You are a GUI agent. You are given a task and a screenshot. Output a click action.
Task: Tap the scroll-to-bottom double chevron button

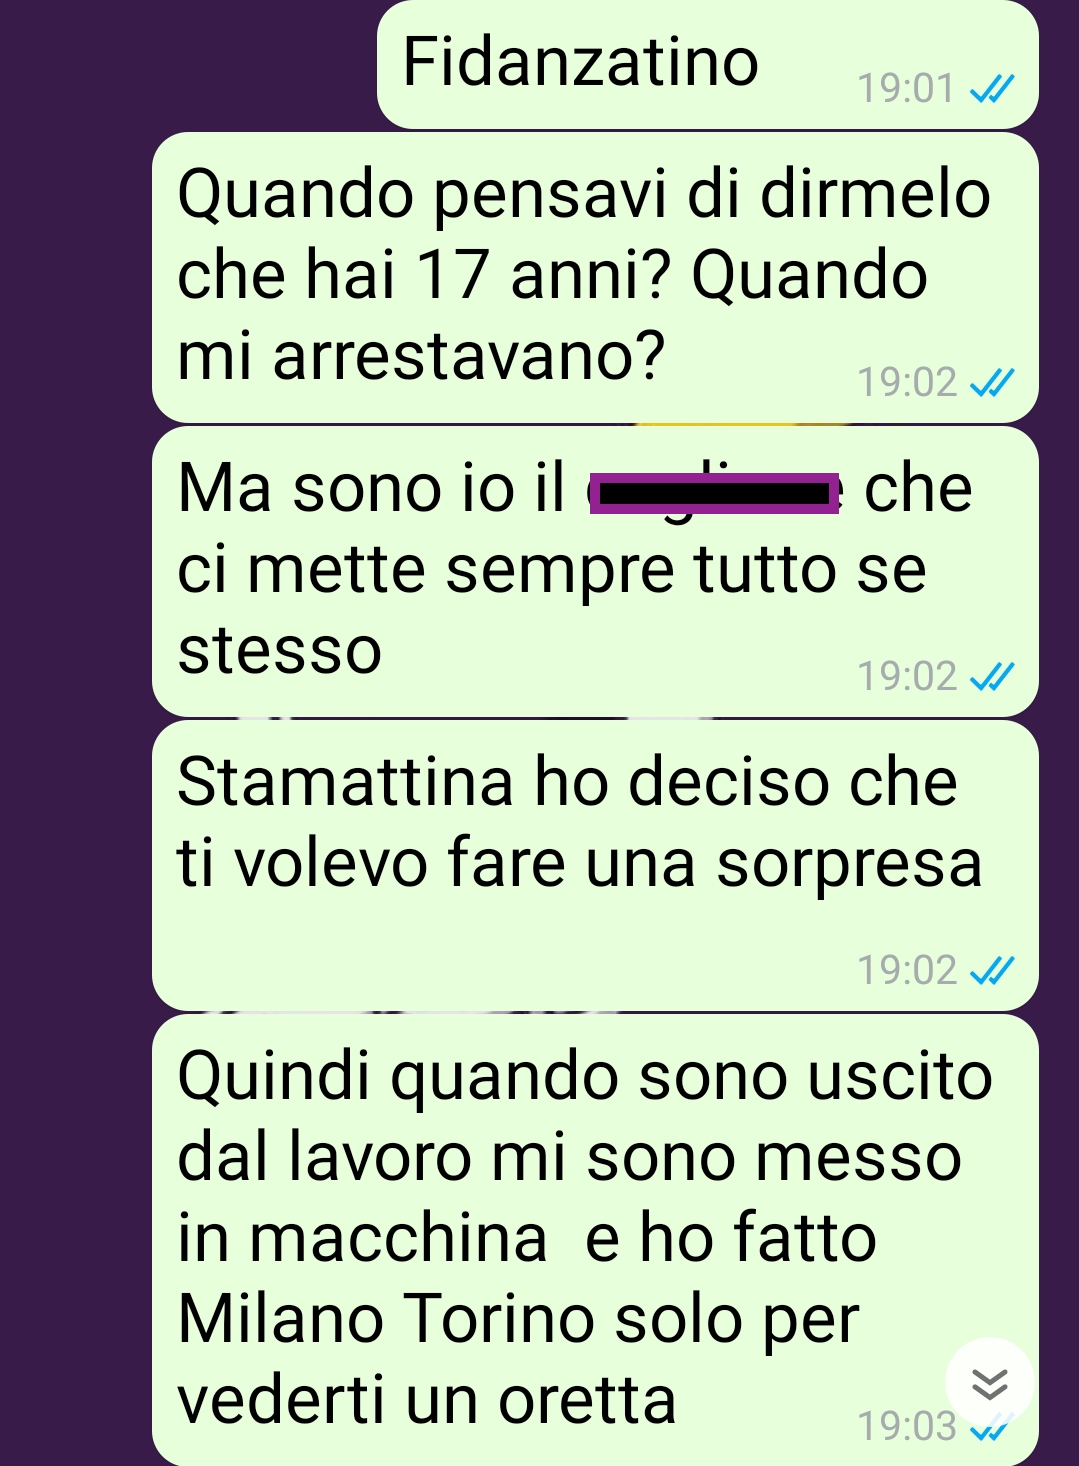[x=989, y=1383]
